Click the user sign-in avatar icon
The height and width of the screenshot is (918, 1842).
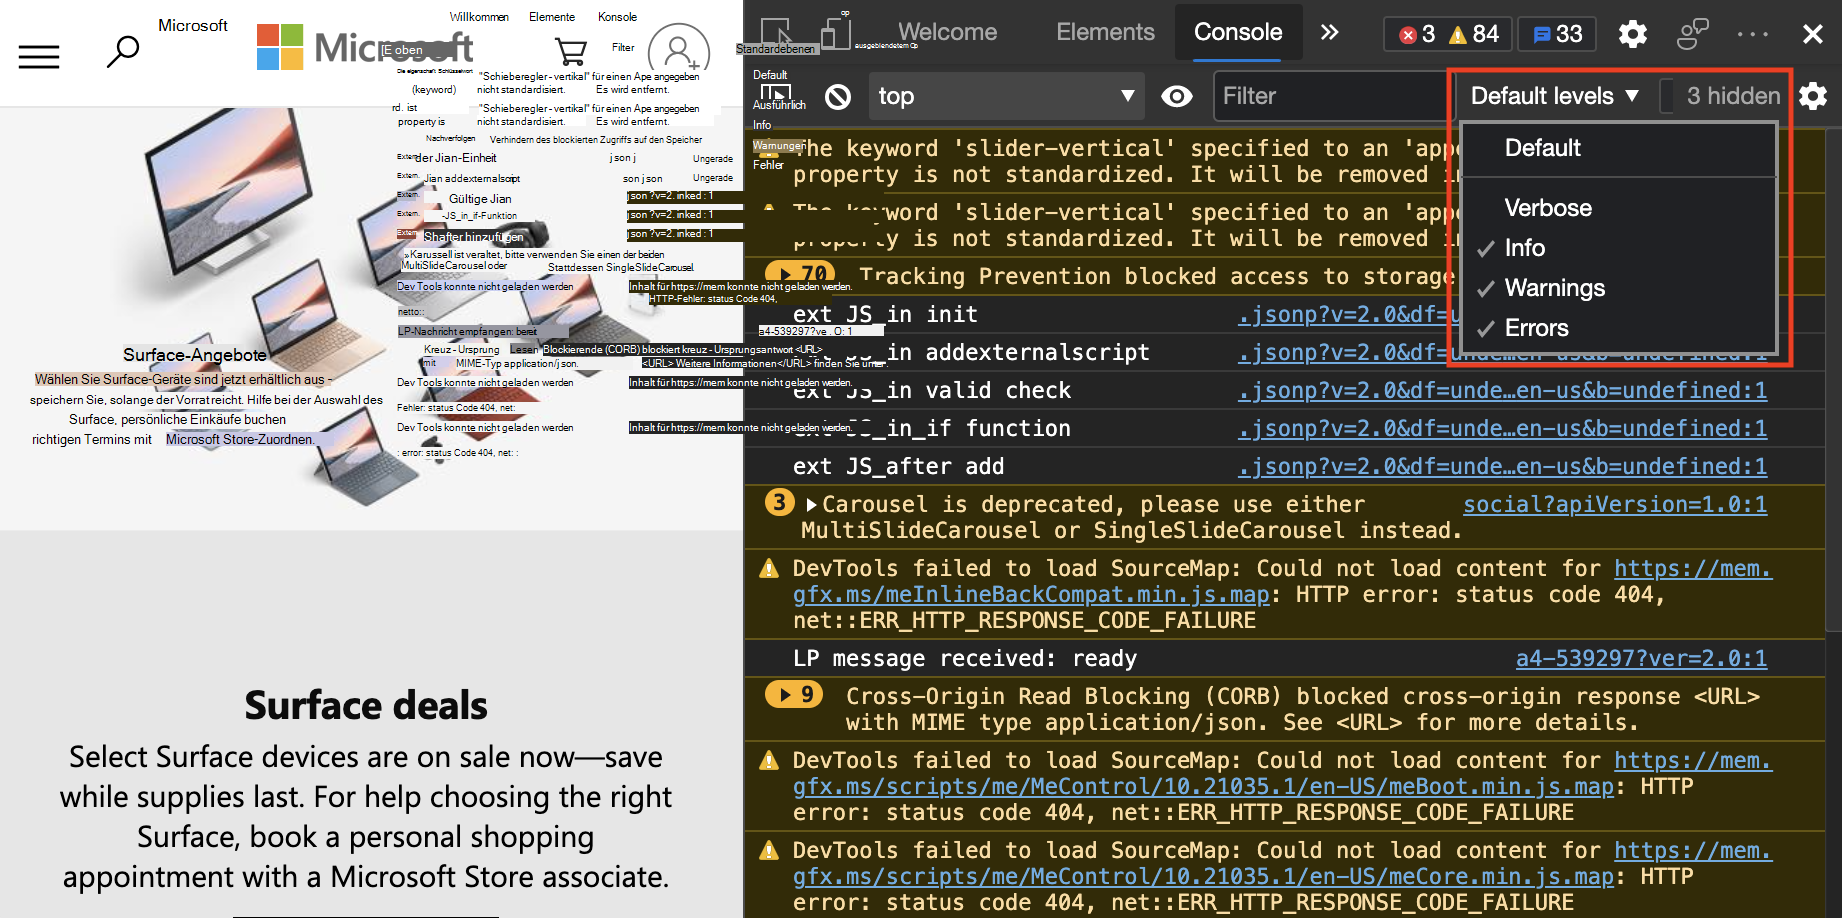(679, 52)
